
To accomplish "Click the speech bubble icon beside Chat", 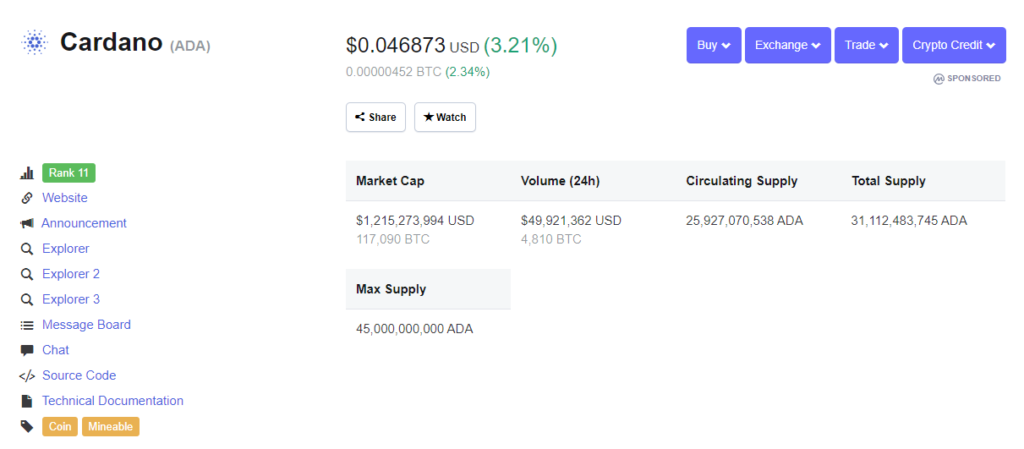I will point(27,350).
